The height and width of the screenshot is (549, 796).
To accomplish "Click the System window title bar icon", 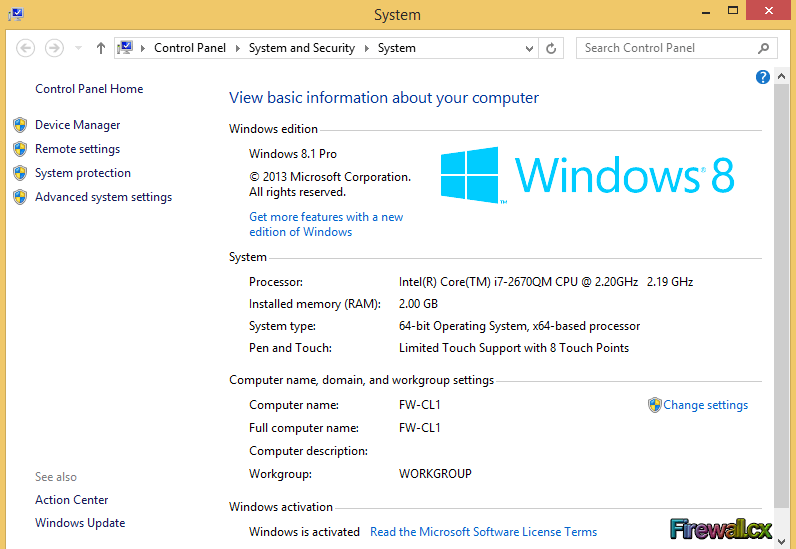I will click(16, 14).
